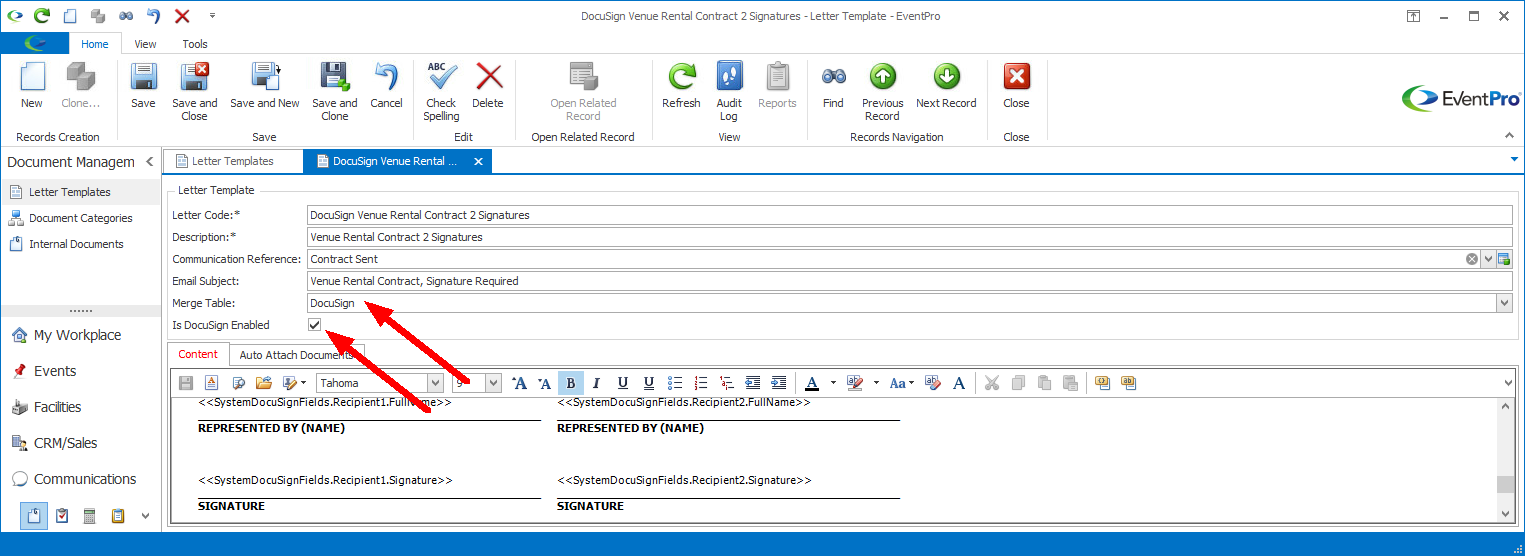Uncheck Is DocuSign Enabled checkbox
This screenshot has height=556, width=1525.
pos(315,325)
